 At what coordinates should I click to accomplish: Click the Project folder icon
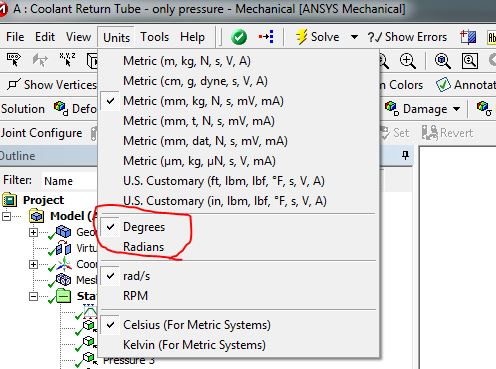click(10, 200)
